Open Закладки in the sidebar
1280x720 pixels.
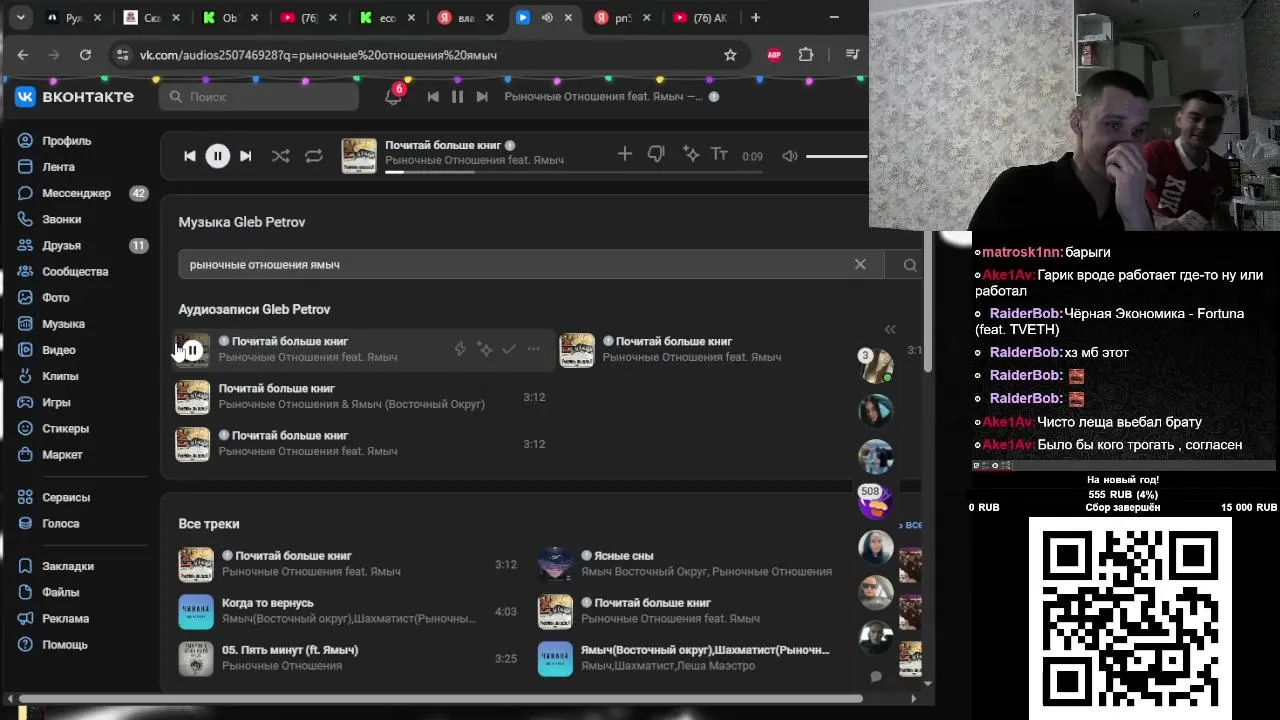coord(68,566)
